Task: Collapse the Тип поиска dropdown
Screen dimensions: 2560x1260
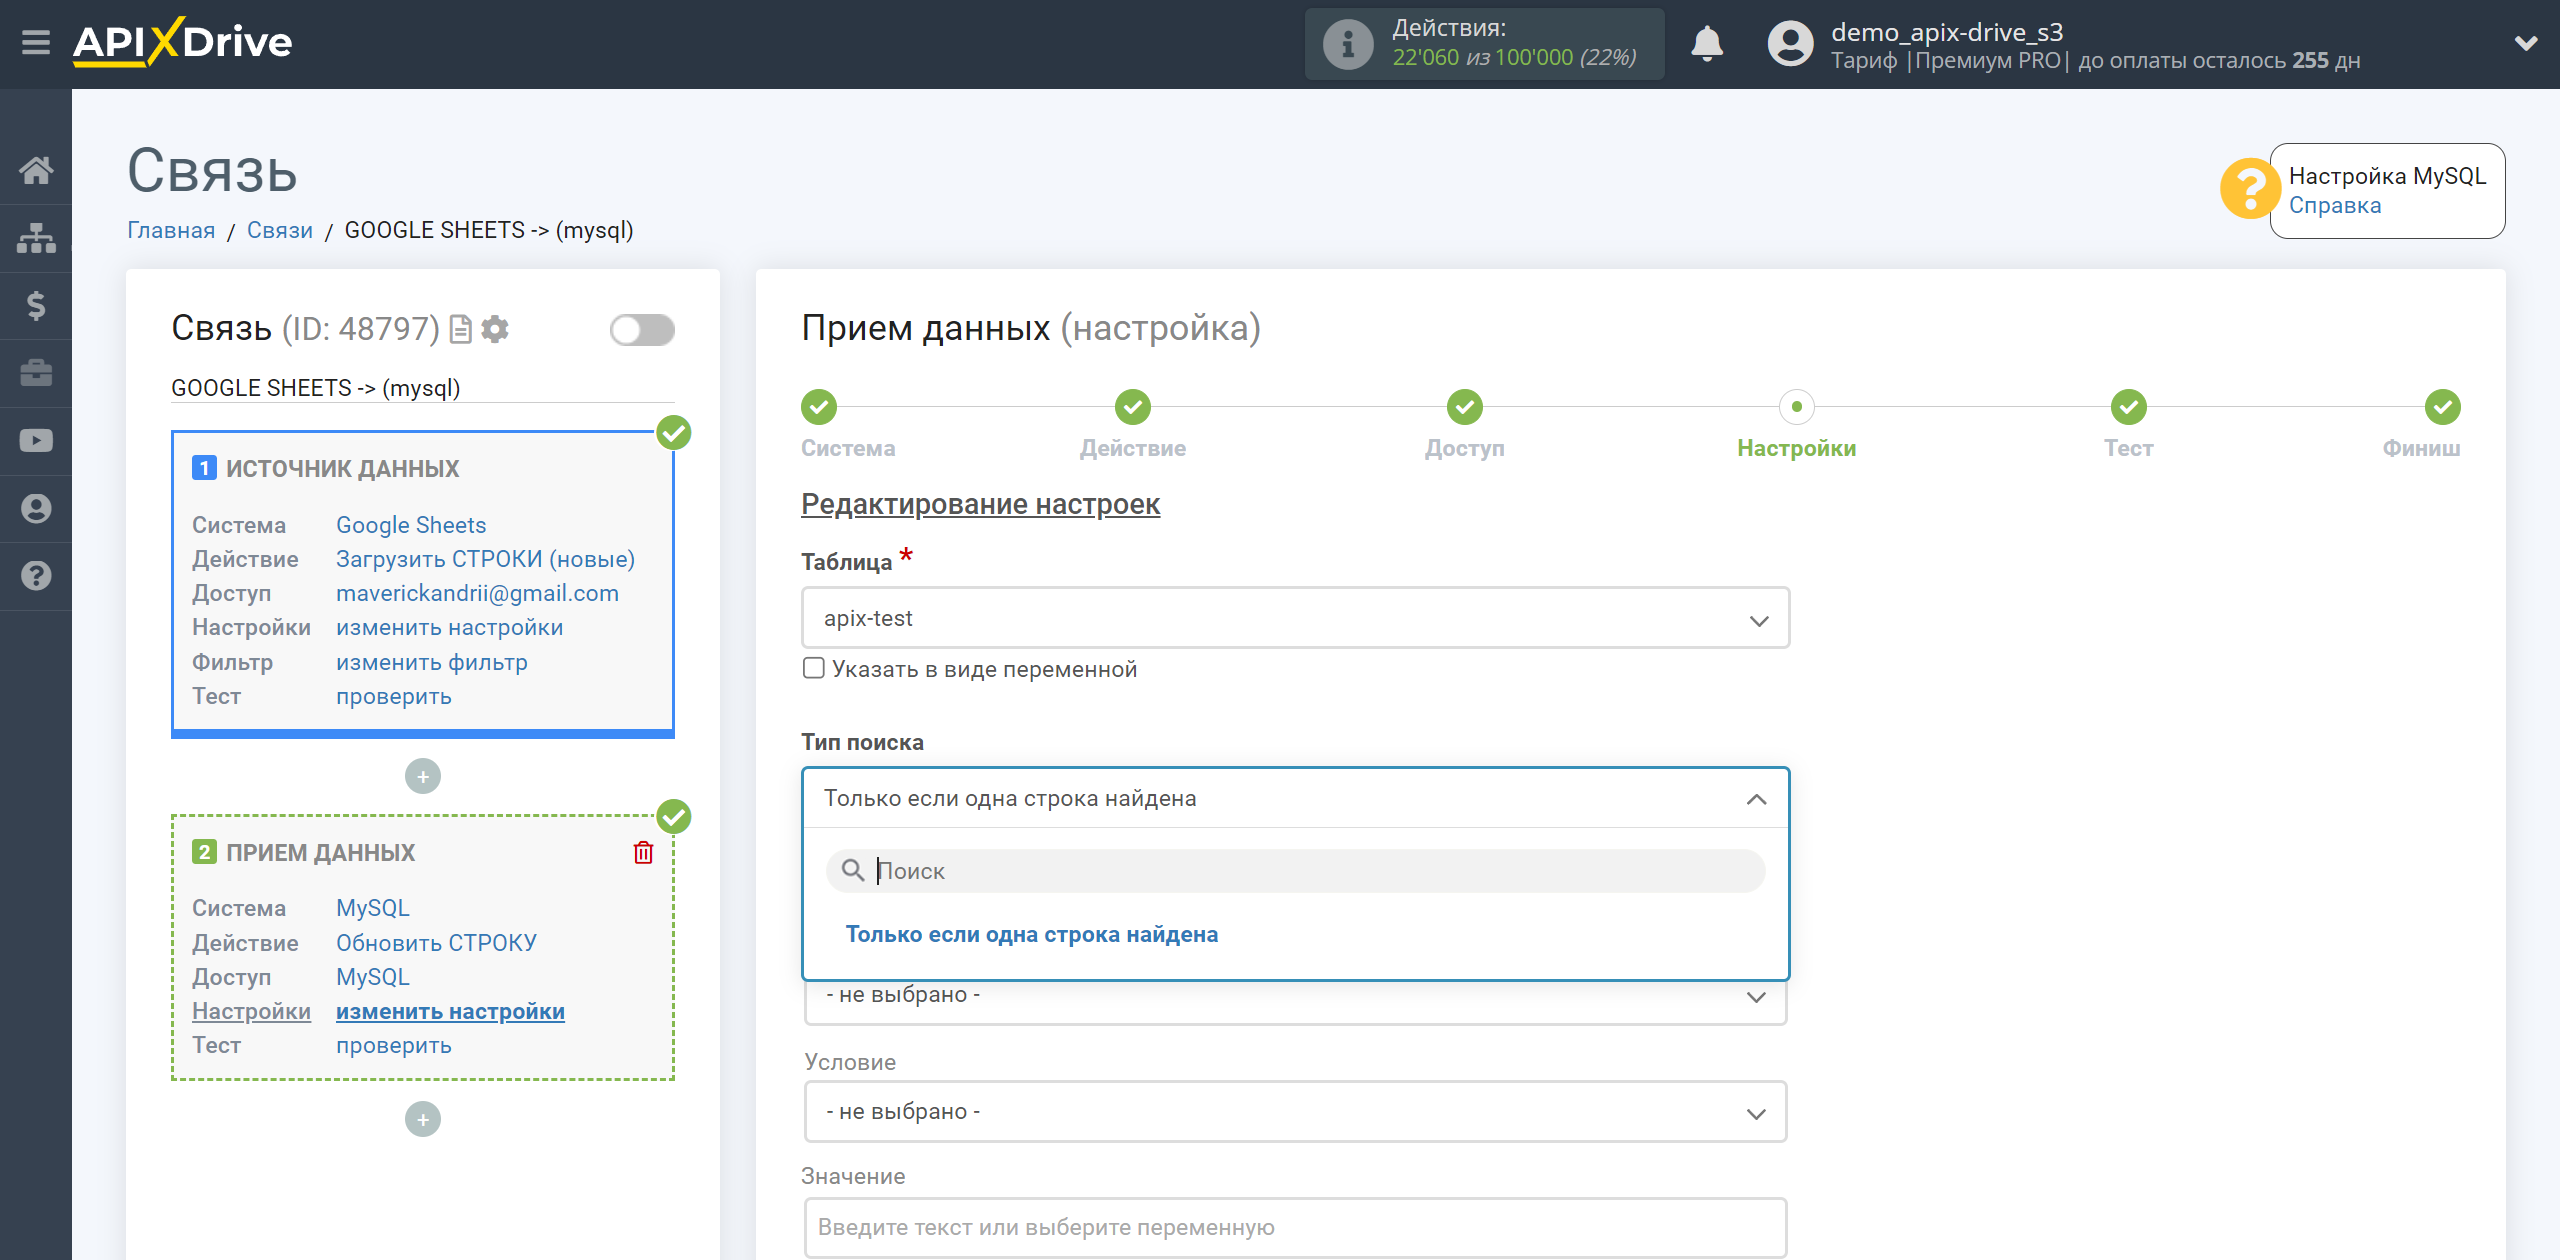Action: (1295, 798)
